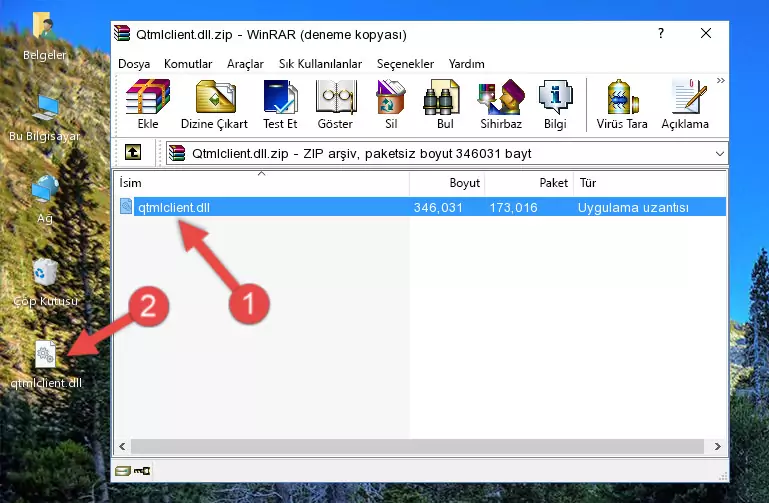Sort list by Tür column
The image size is (769, 503).
coord(649,182)
